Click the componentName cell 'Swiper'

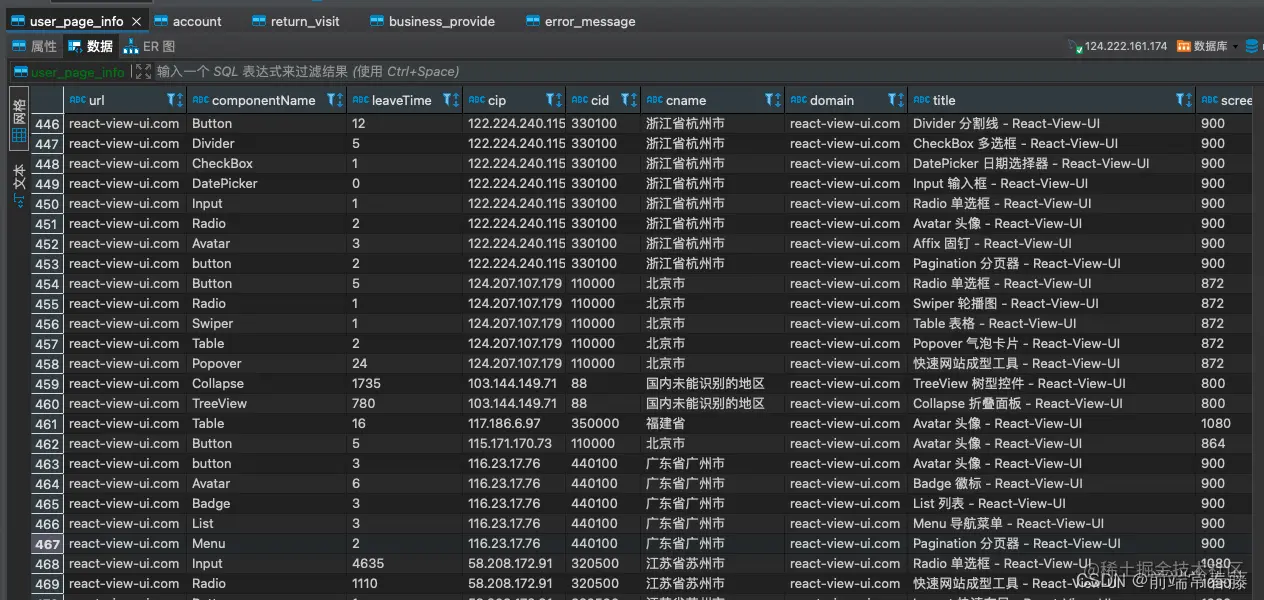[x=267, y=323]
